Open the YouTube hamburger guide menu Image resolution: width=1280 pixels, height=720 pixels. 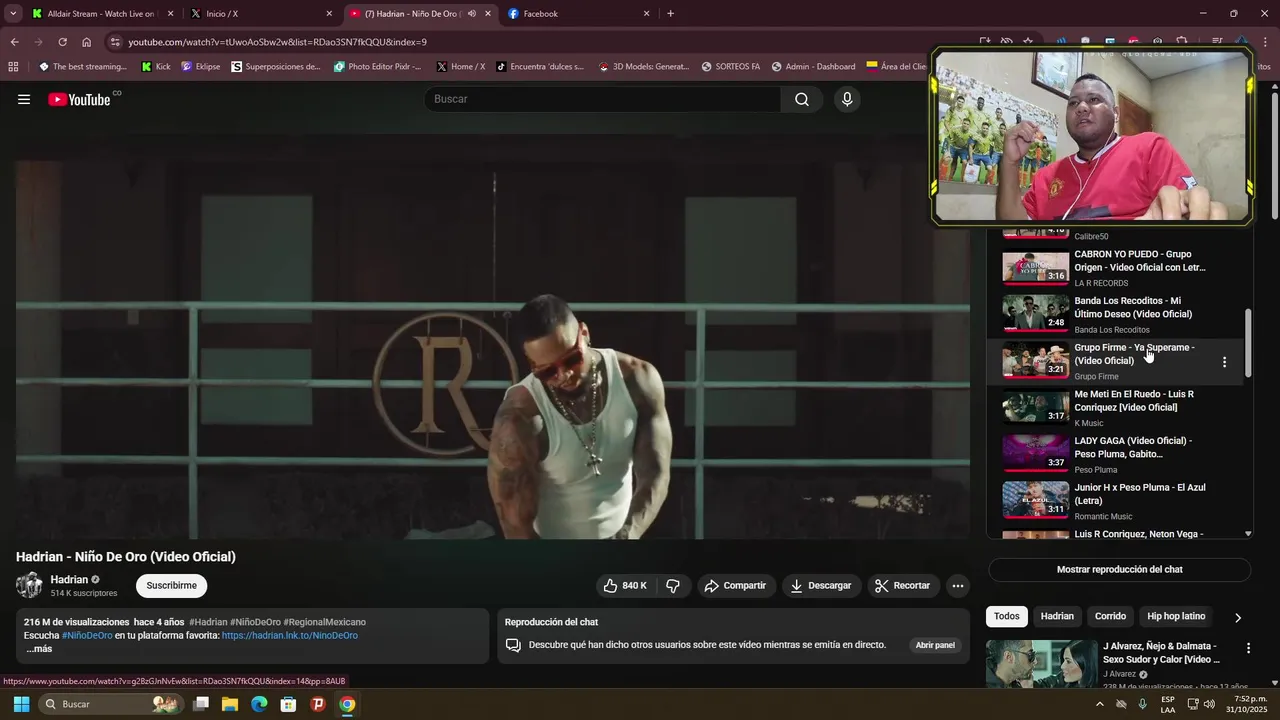pyautogui.click(x=24, y=99)
